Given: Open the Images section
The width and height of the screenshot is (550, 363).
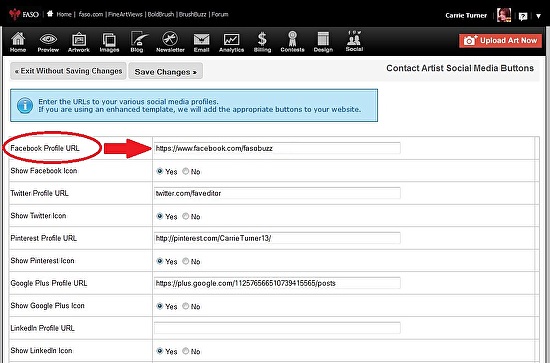Looking at the screenshot, I should point(109,42).
